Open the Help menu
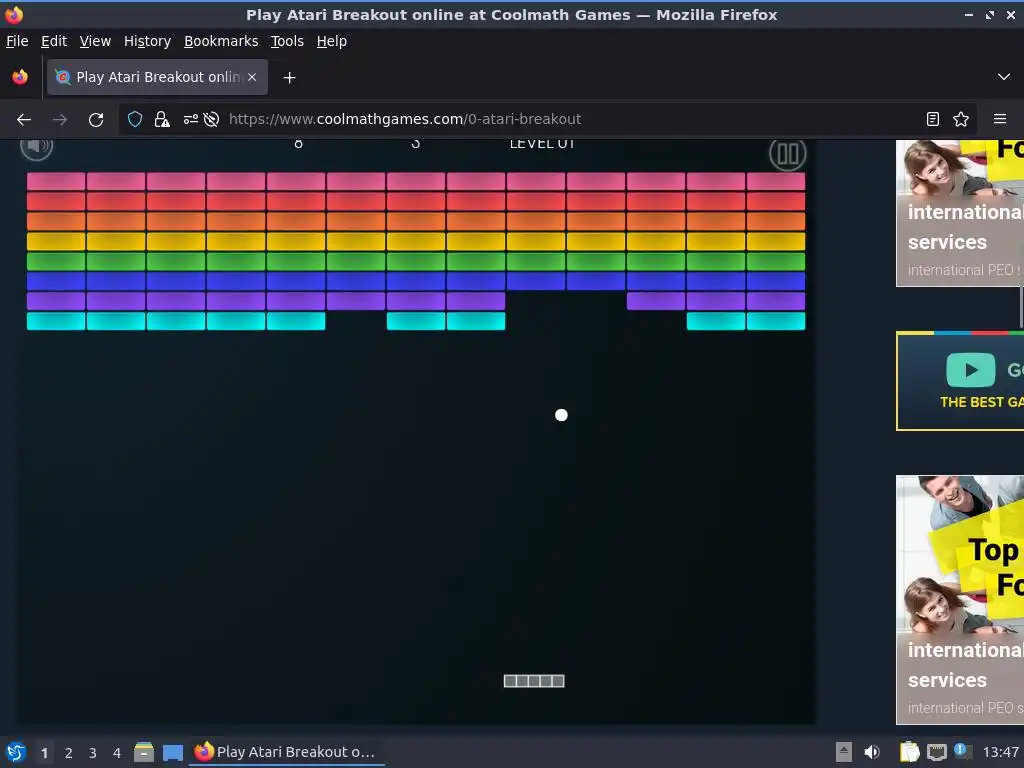This screenshot has height=768, width=1024. 332,41
